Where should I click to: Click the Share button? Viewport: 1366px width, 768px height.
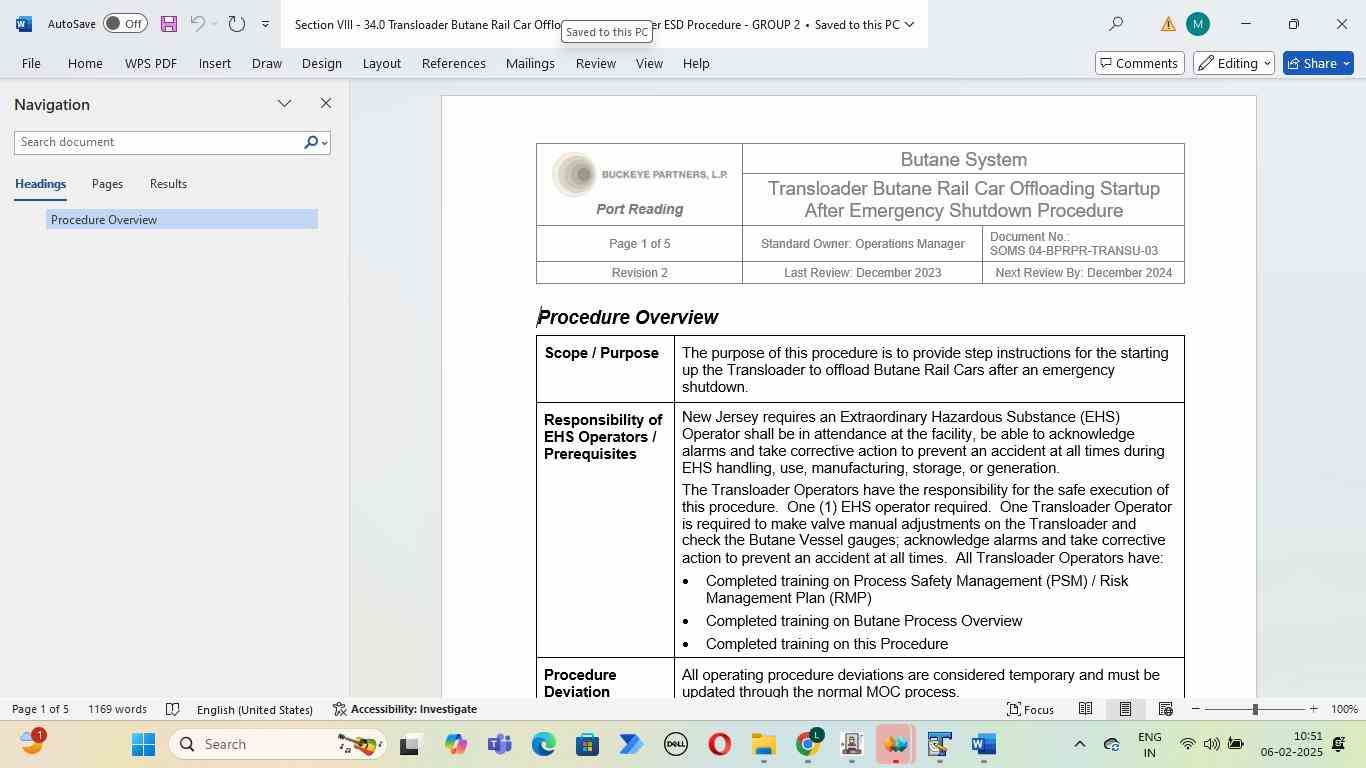[x=1318, y=63]
